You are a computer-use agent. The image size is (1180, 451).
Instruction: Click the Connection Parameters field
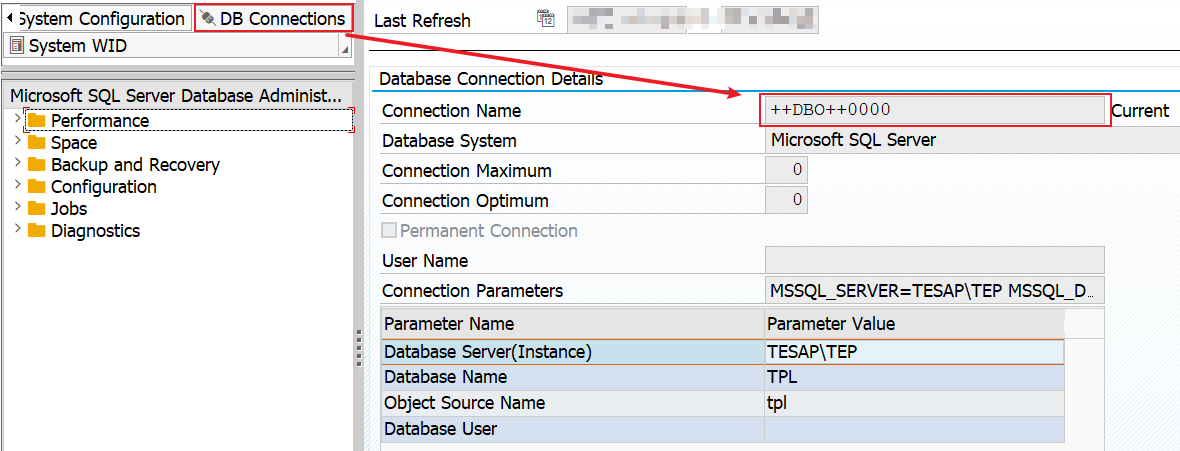tap(935, 291)
